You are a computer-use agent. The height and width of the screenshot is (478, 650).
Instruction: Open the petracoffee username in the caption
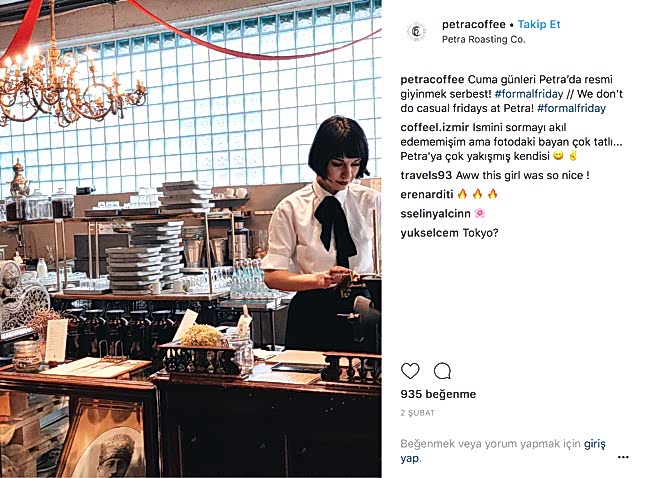point(432,80)
